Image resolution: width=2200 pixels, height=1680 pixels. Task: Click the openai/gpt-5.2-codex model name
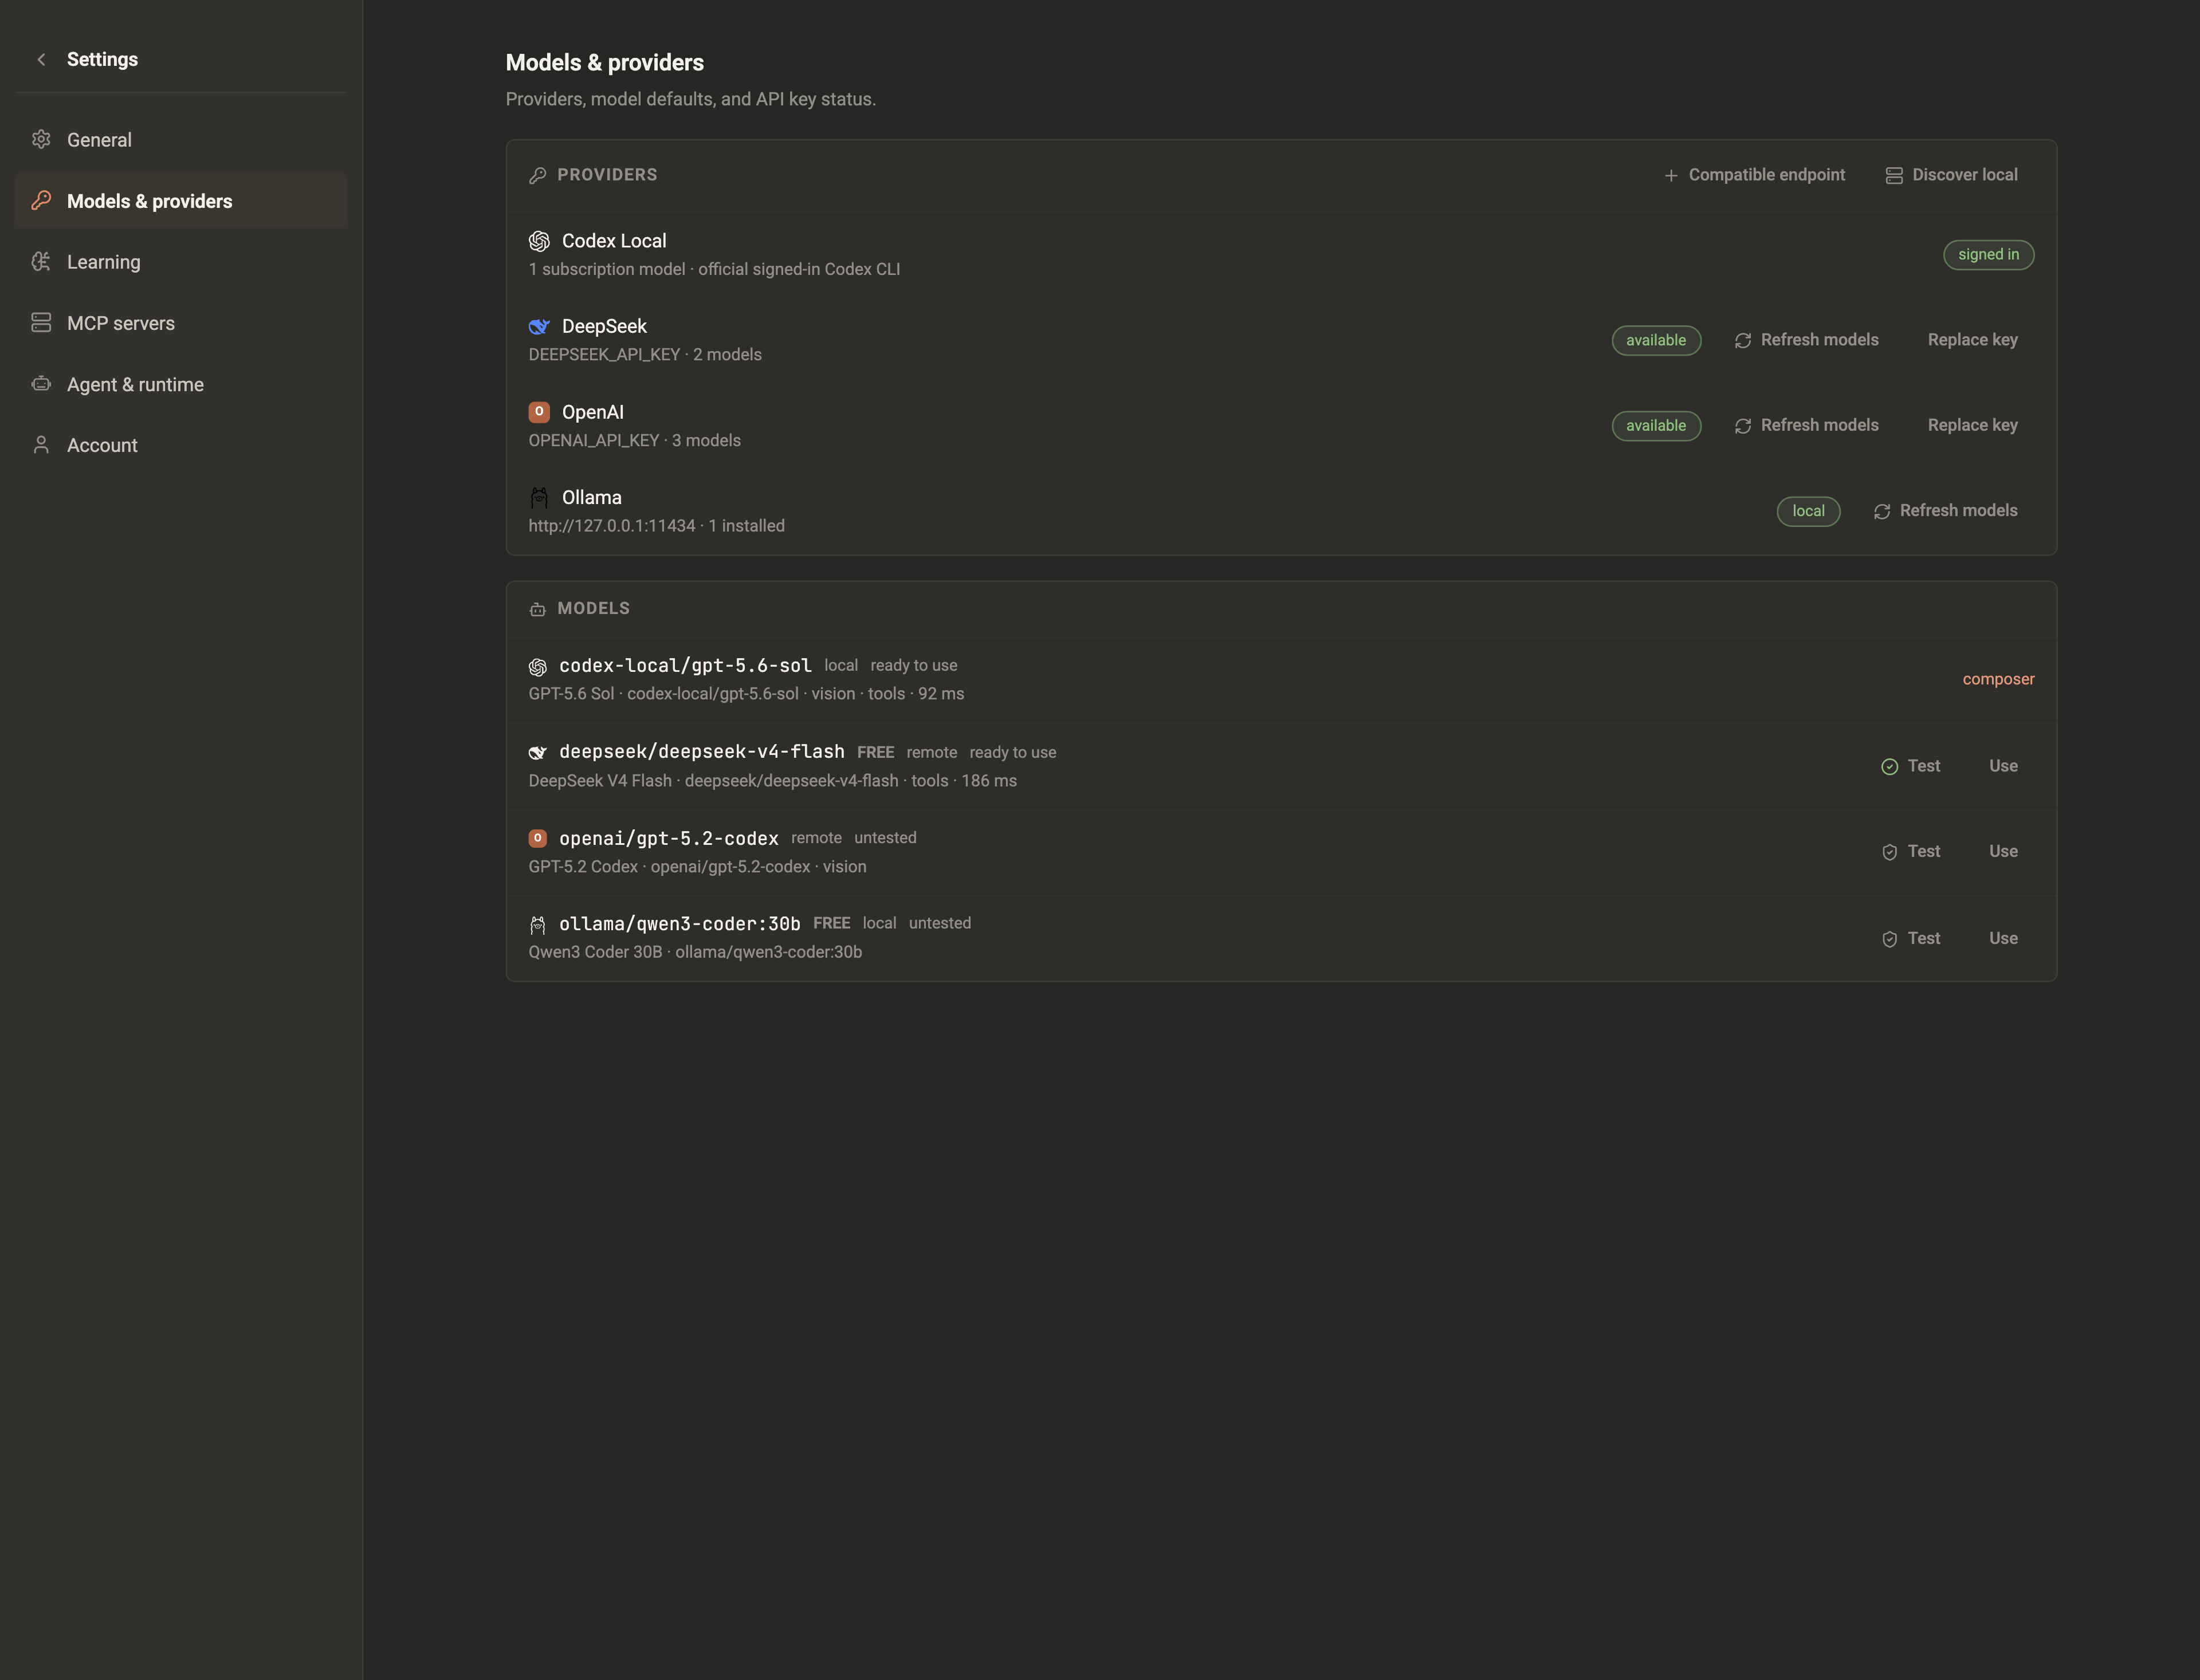coord(669,838)
